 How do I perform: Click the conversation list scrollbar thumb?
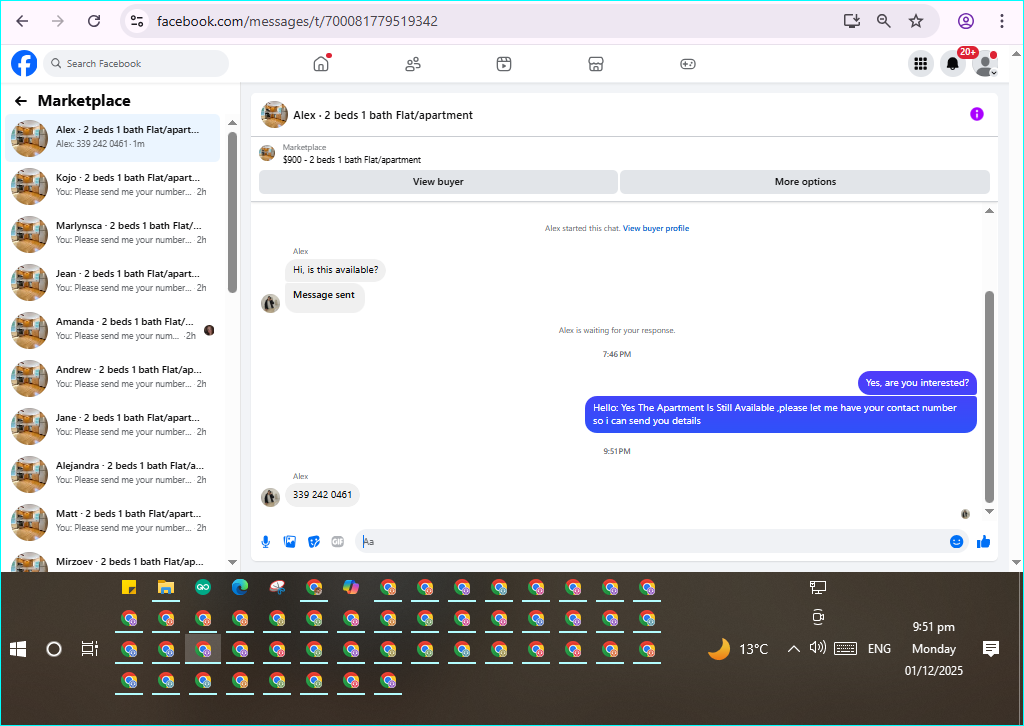pyautogui.click(x=232, y=212)
